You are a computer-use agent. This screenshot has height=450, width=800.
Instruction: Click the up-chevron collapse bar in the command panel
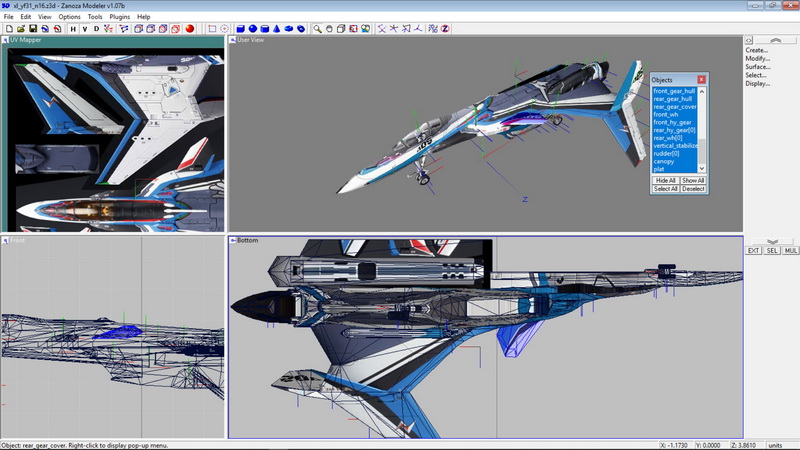click(x=776, y=40)
